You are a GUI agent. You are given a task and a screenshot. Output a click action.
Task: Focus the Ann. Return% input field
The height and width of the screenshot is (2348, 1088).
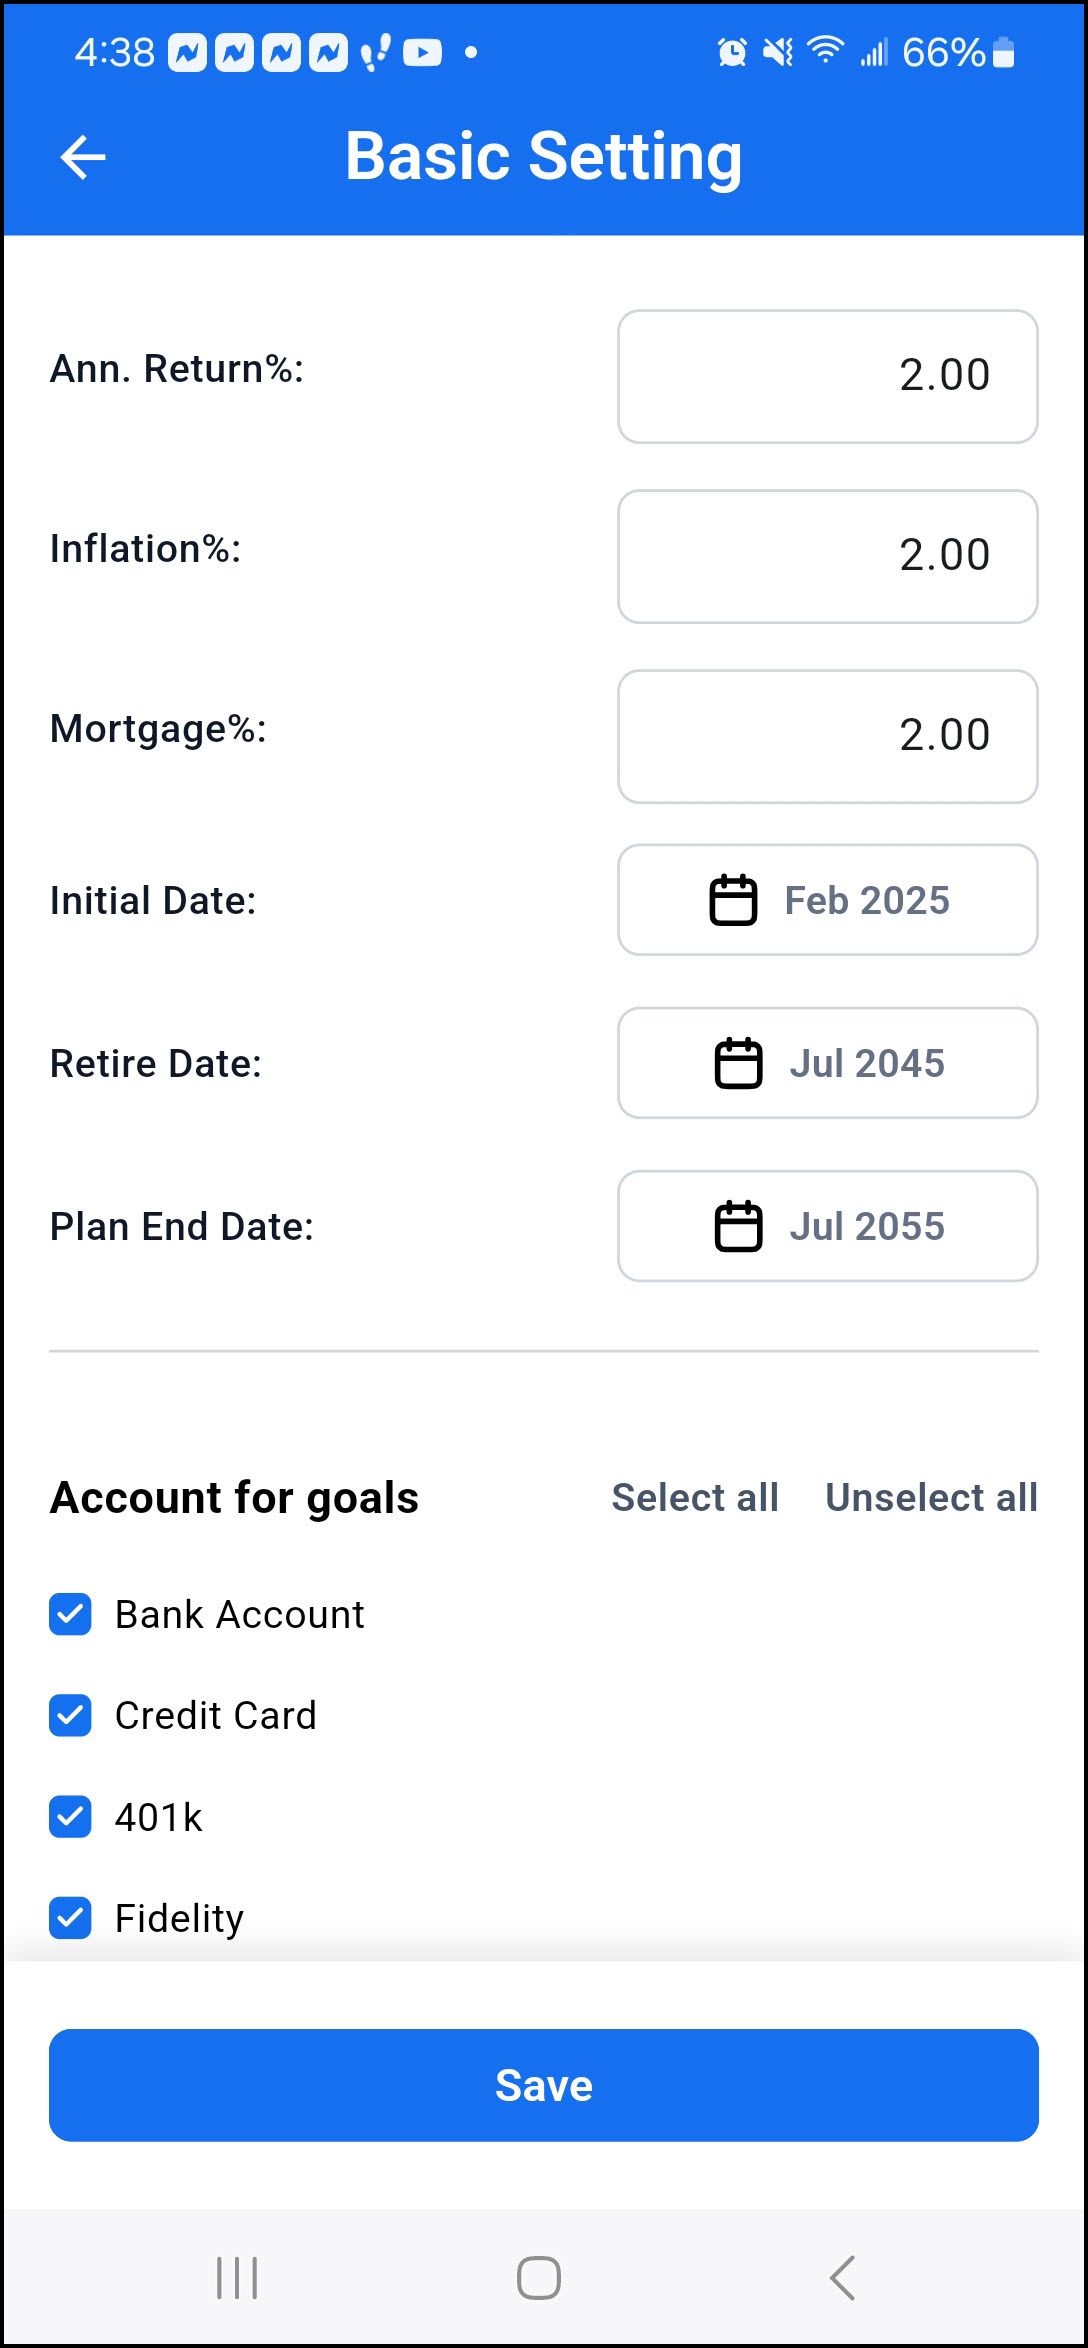[x=828, y=376]
